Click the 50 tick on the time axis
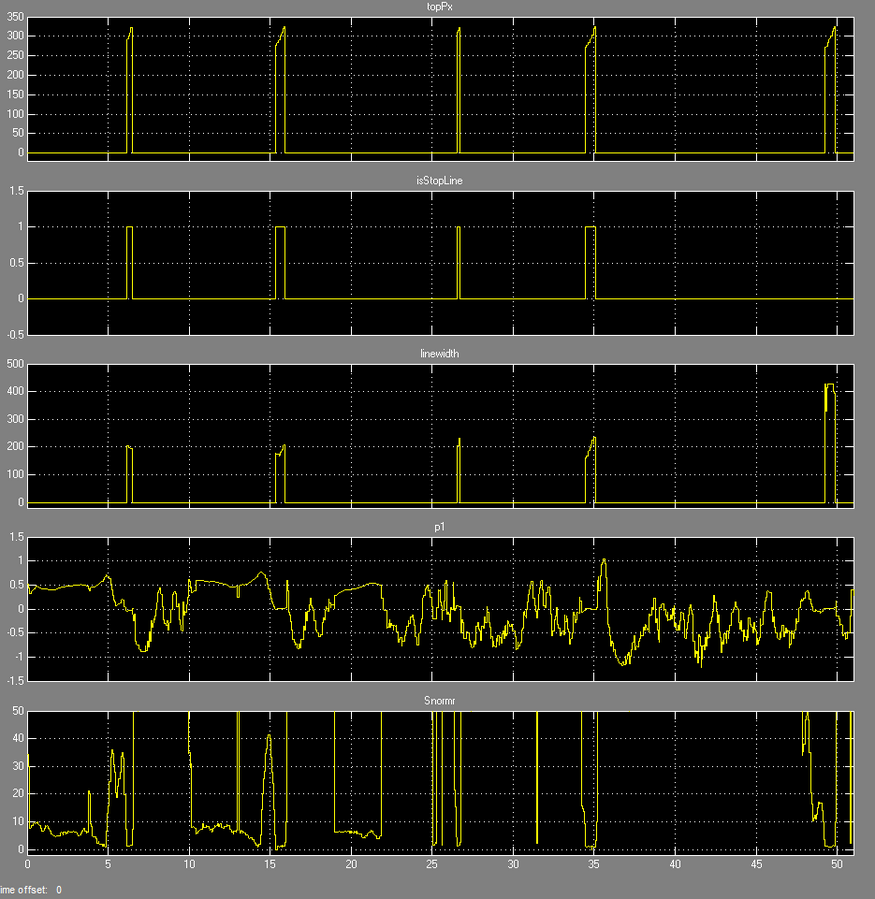This screenshot has width=875, height=899. (x=837, y=864)
